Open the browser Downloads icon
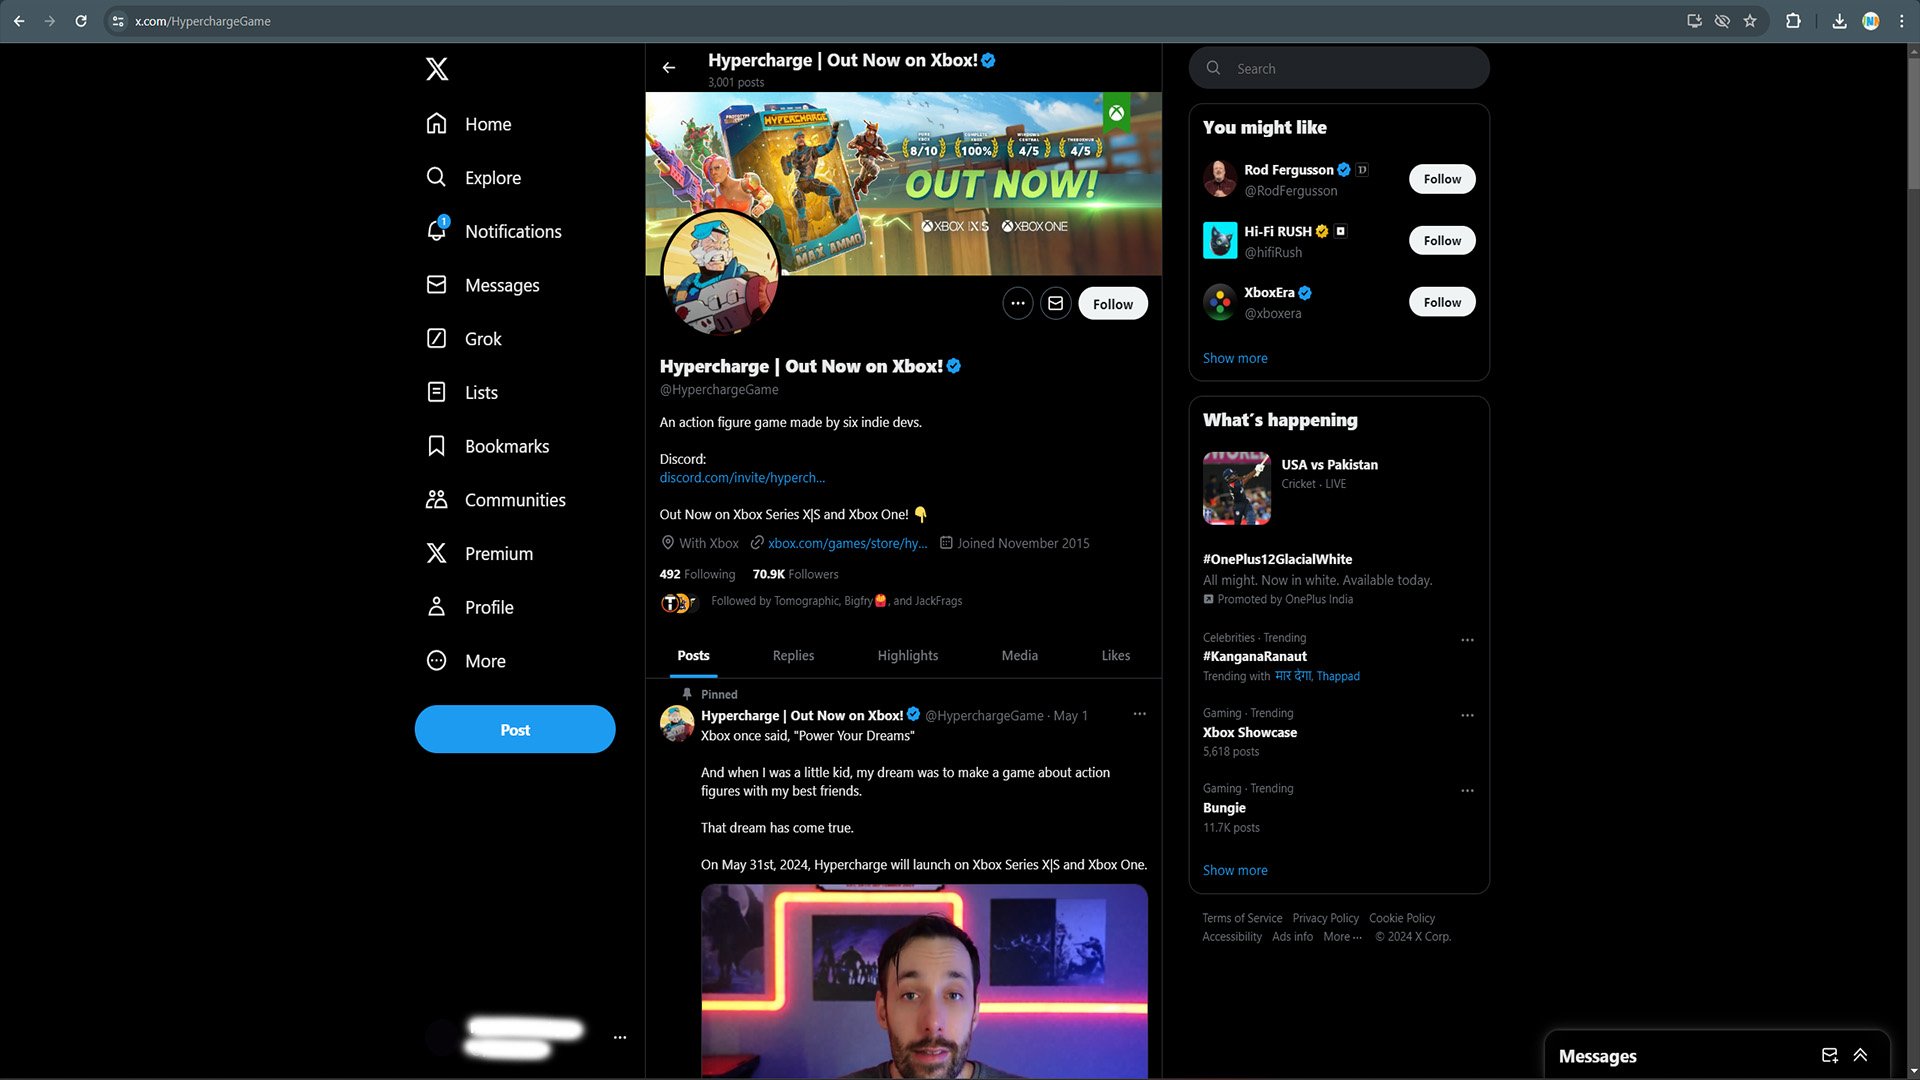The image size is (1920, 1080). pyautogui.click(x=1839, y=21)
